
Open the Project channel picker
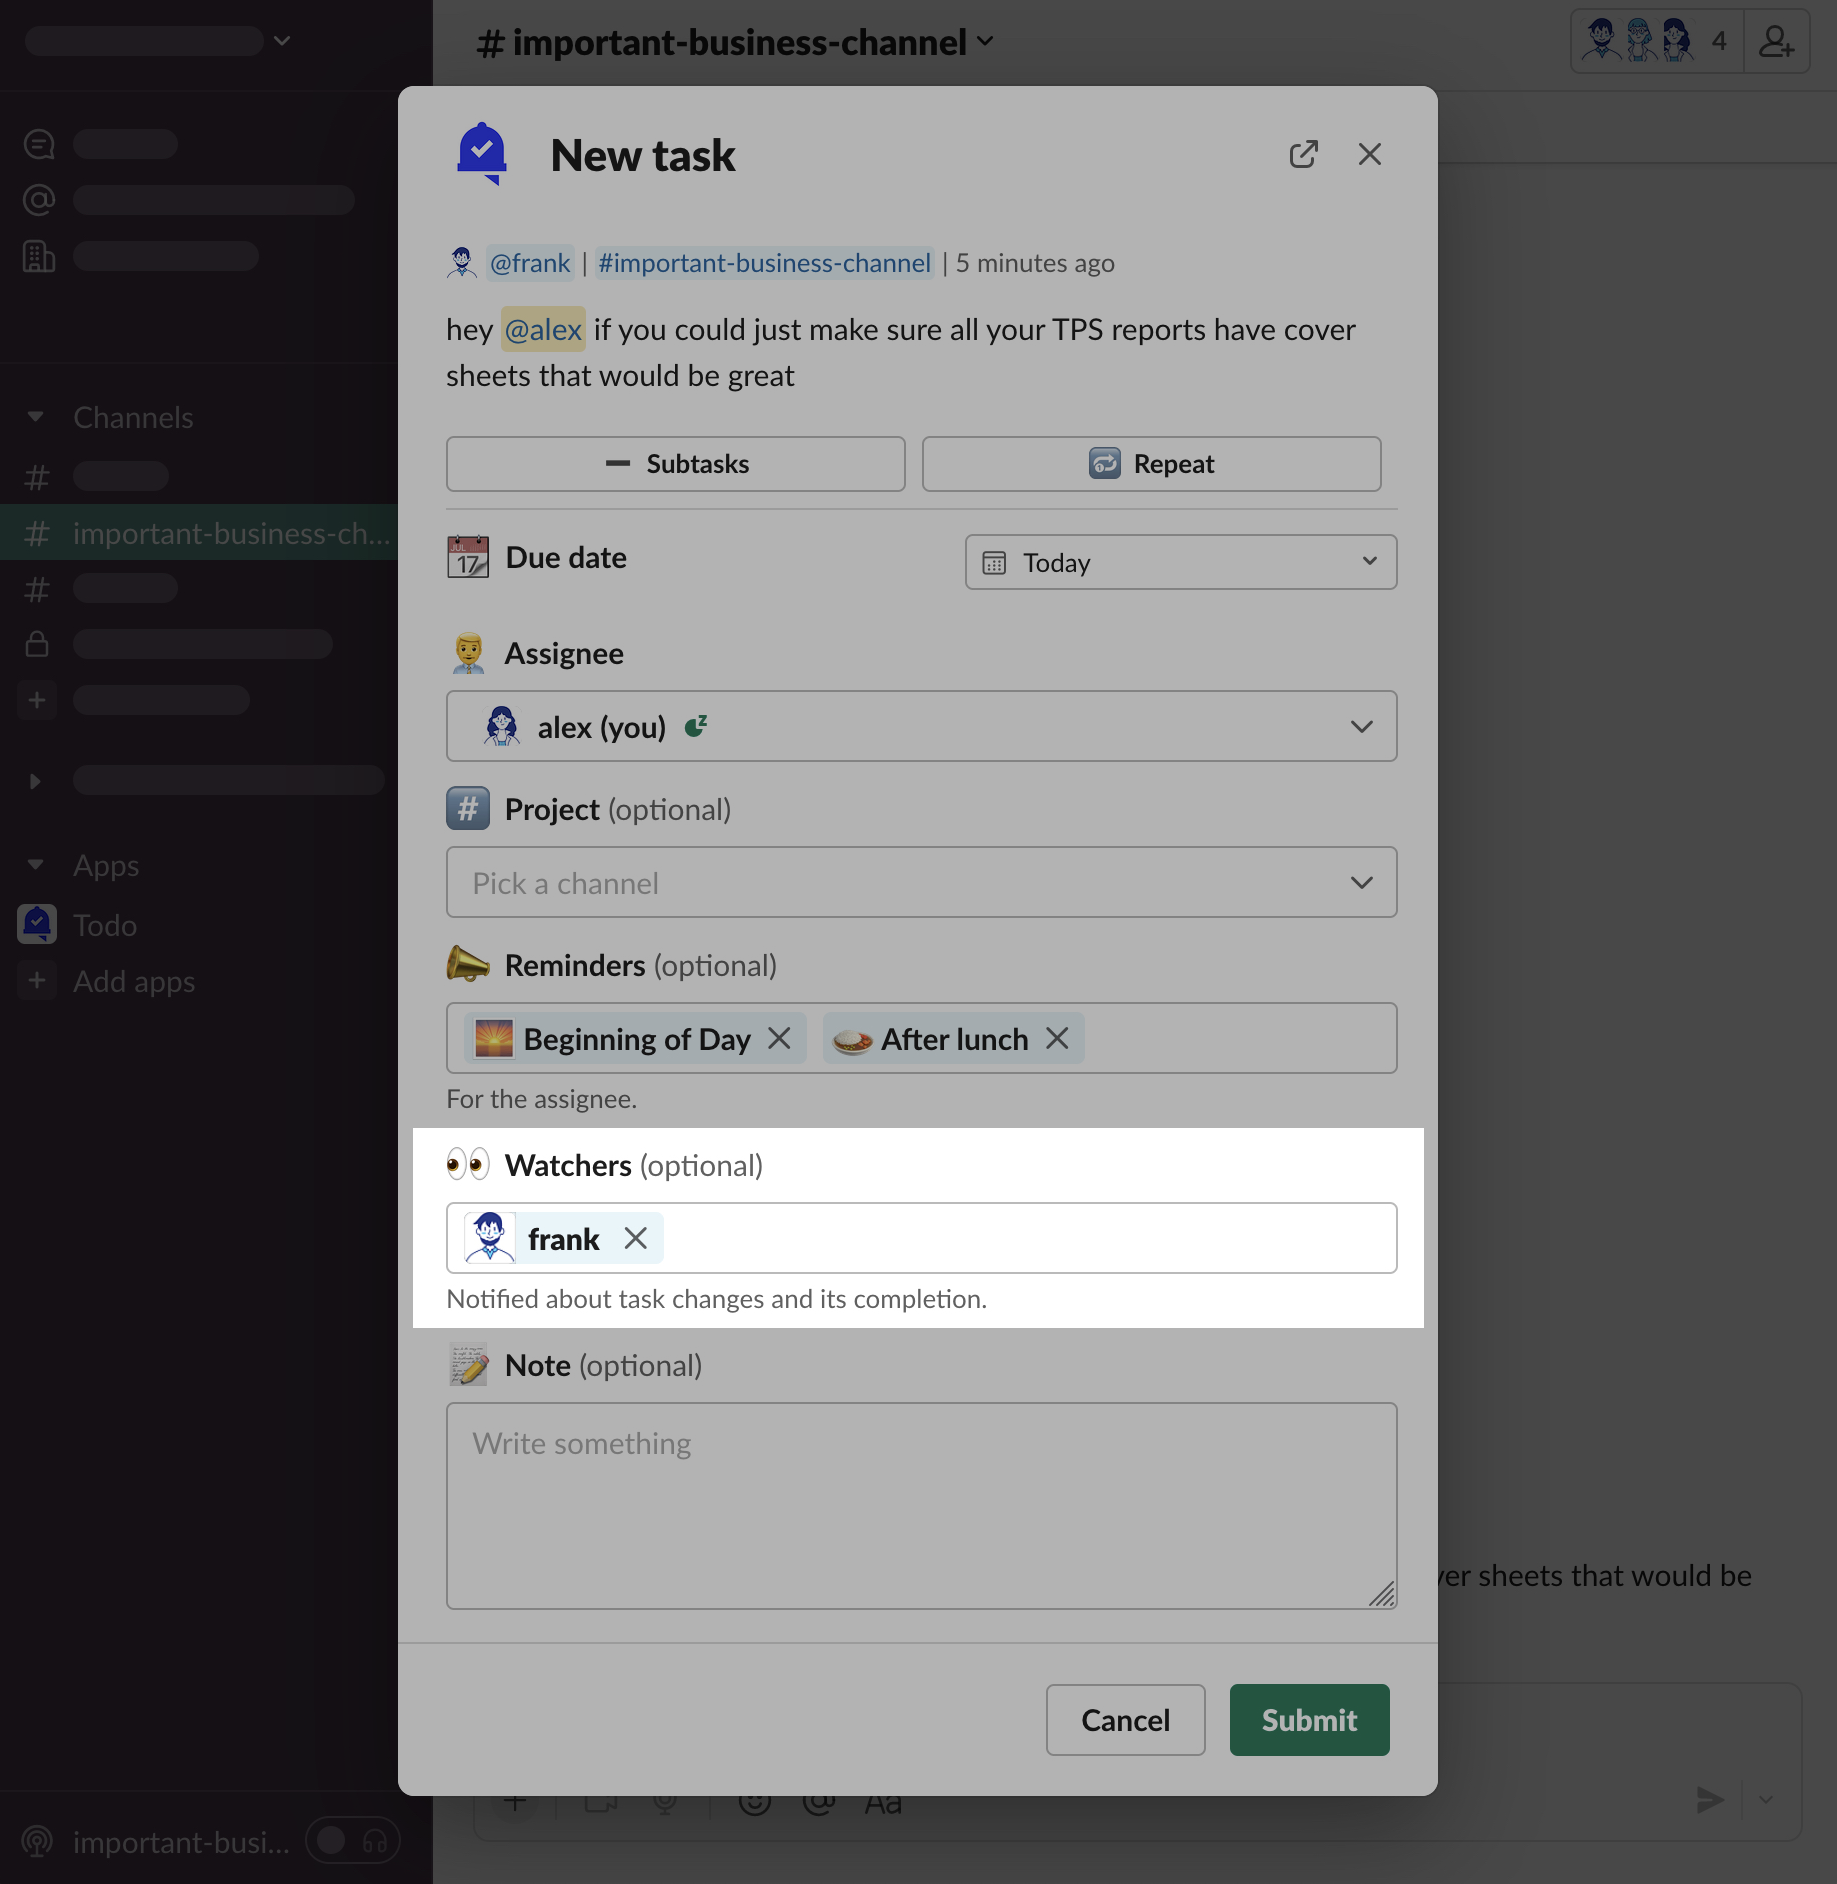point(921,883)
